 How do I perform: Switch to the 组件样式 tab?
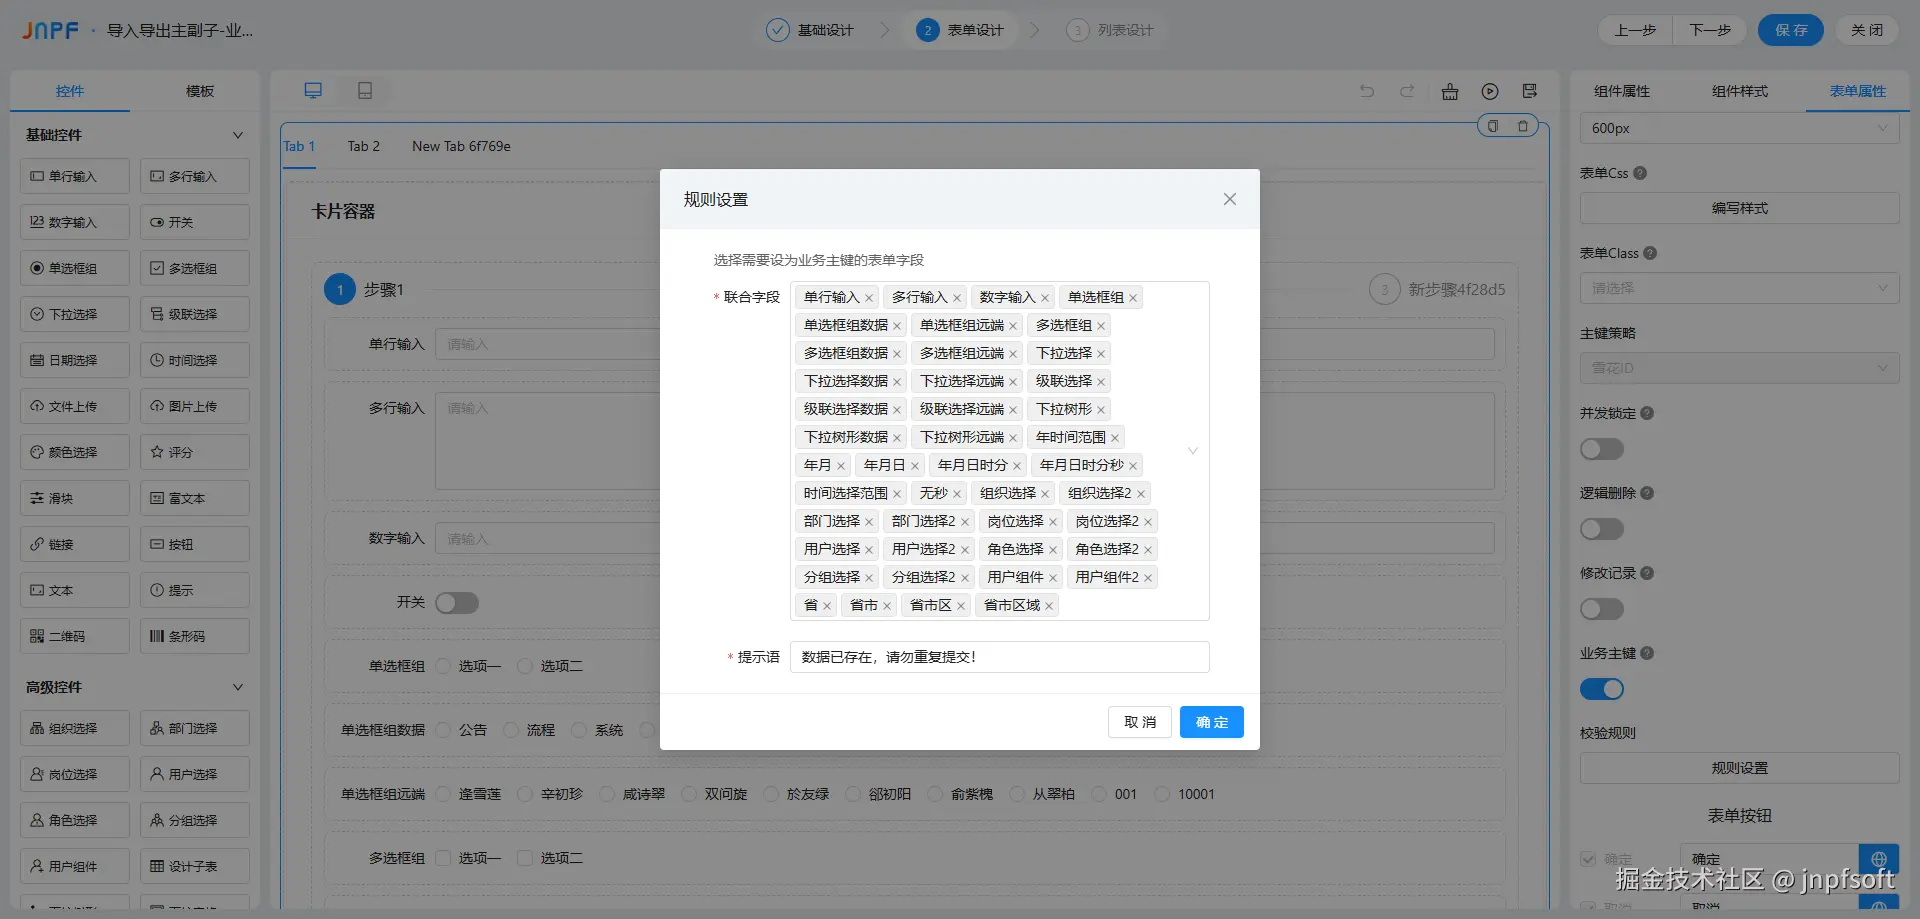[x=1740, y=91]
